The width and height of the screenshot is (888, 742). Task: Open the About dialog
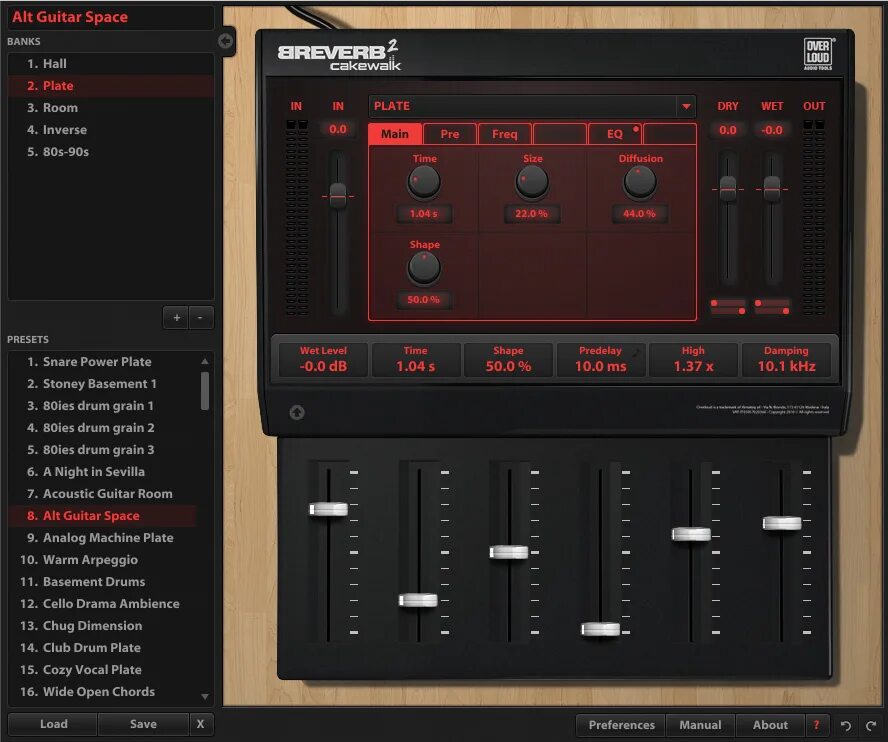(770, 725)
